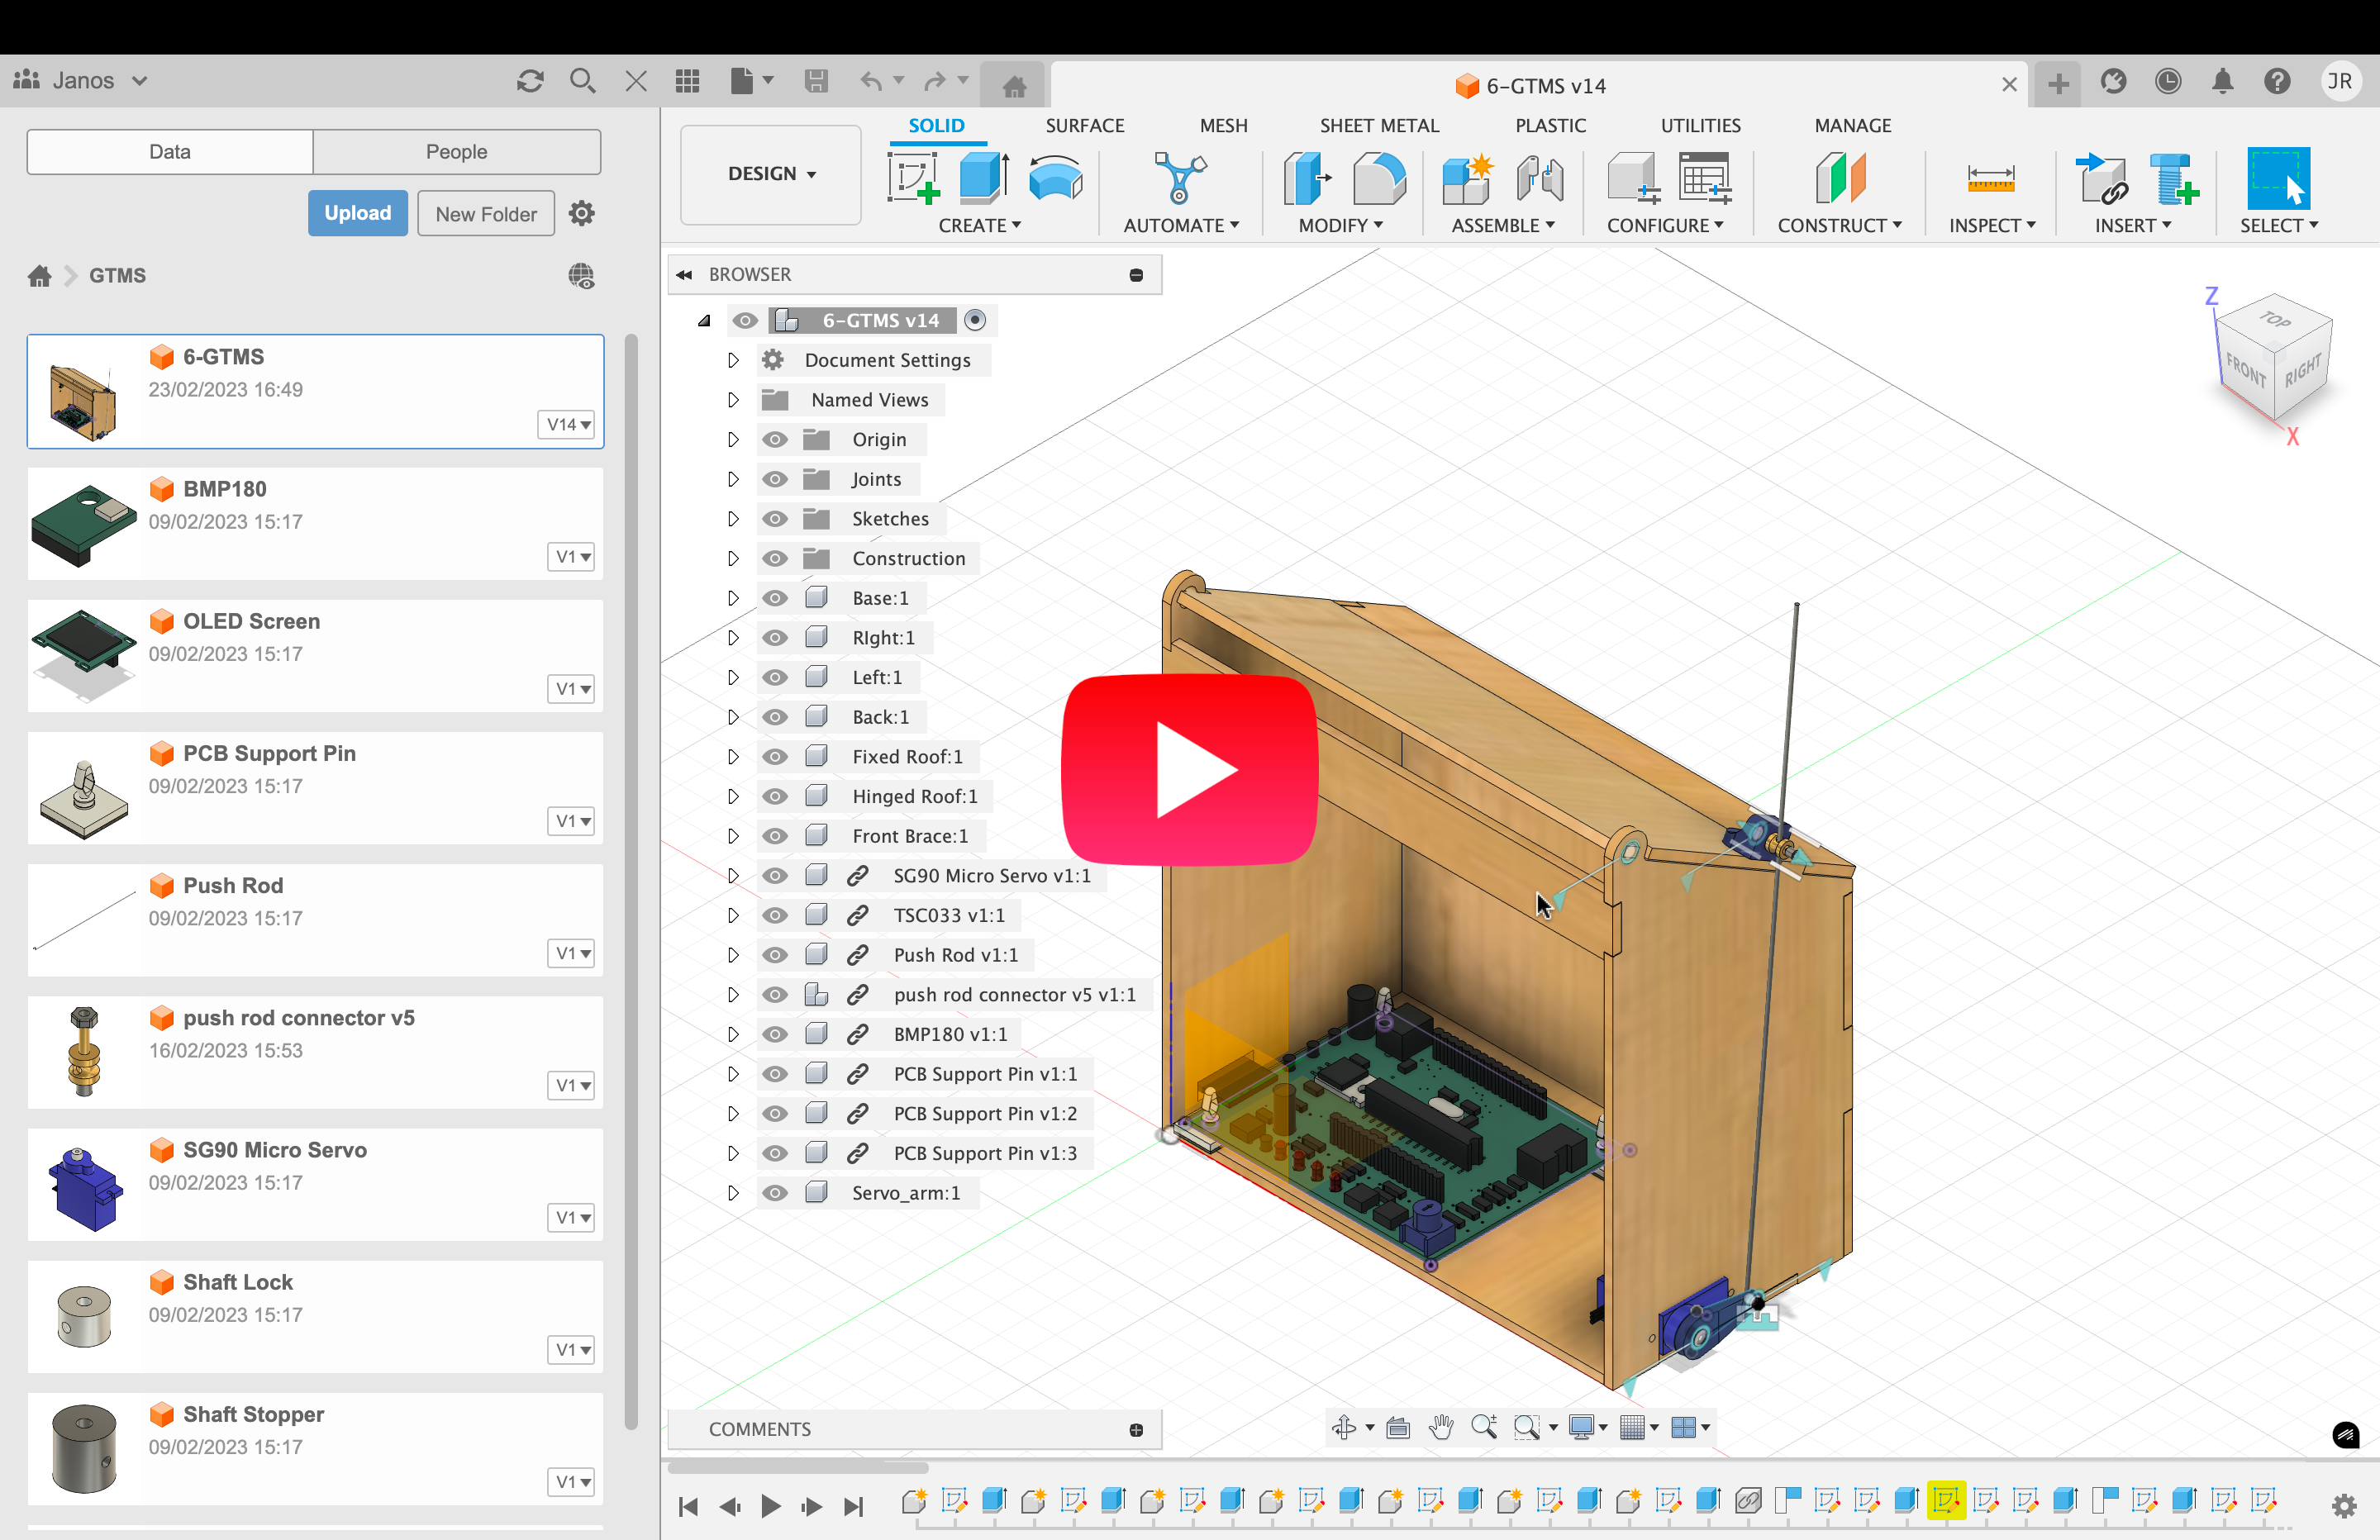Viewport: 2380px width, 1540px height.
Task: Open the 6-GTMS V14 version dropdown
Action: (x=568, y=424)
